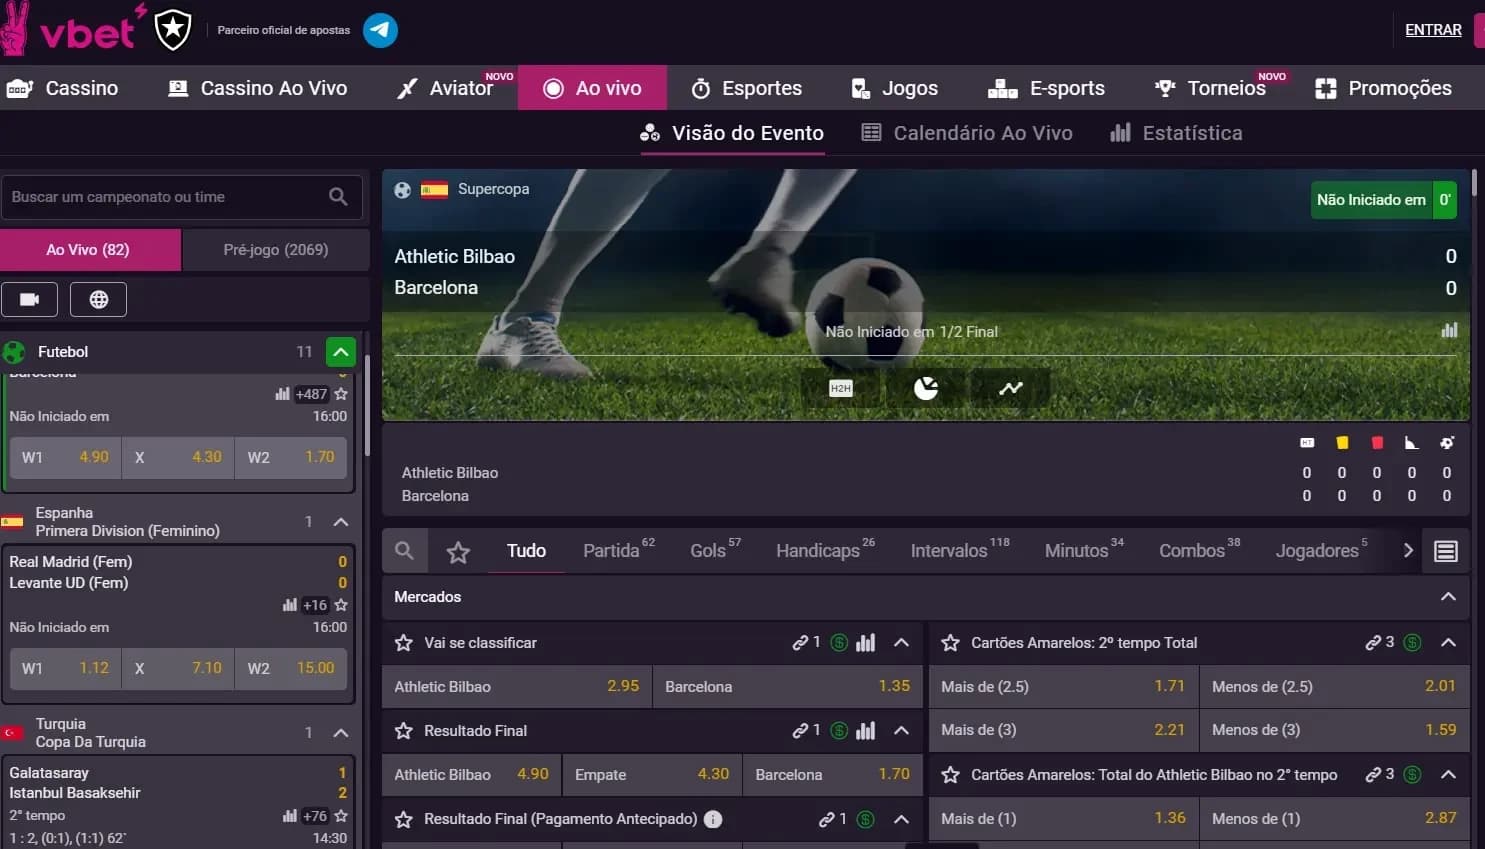
Task: Click the Botafogo shield partner icon
Action: coord(173,30)
